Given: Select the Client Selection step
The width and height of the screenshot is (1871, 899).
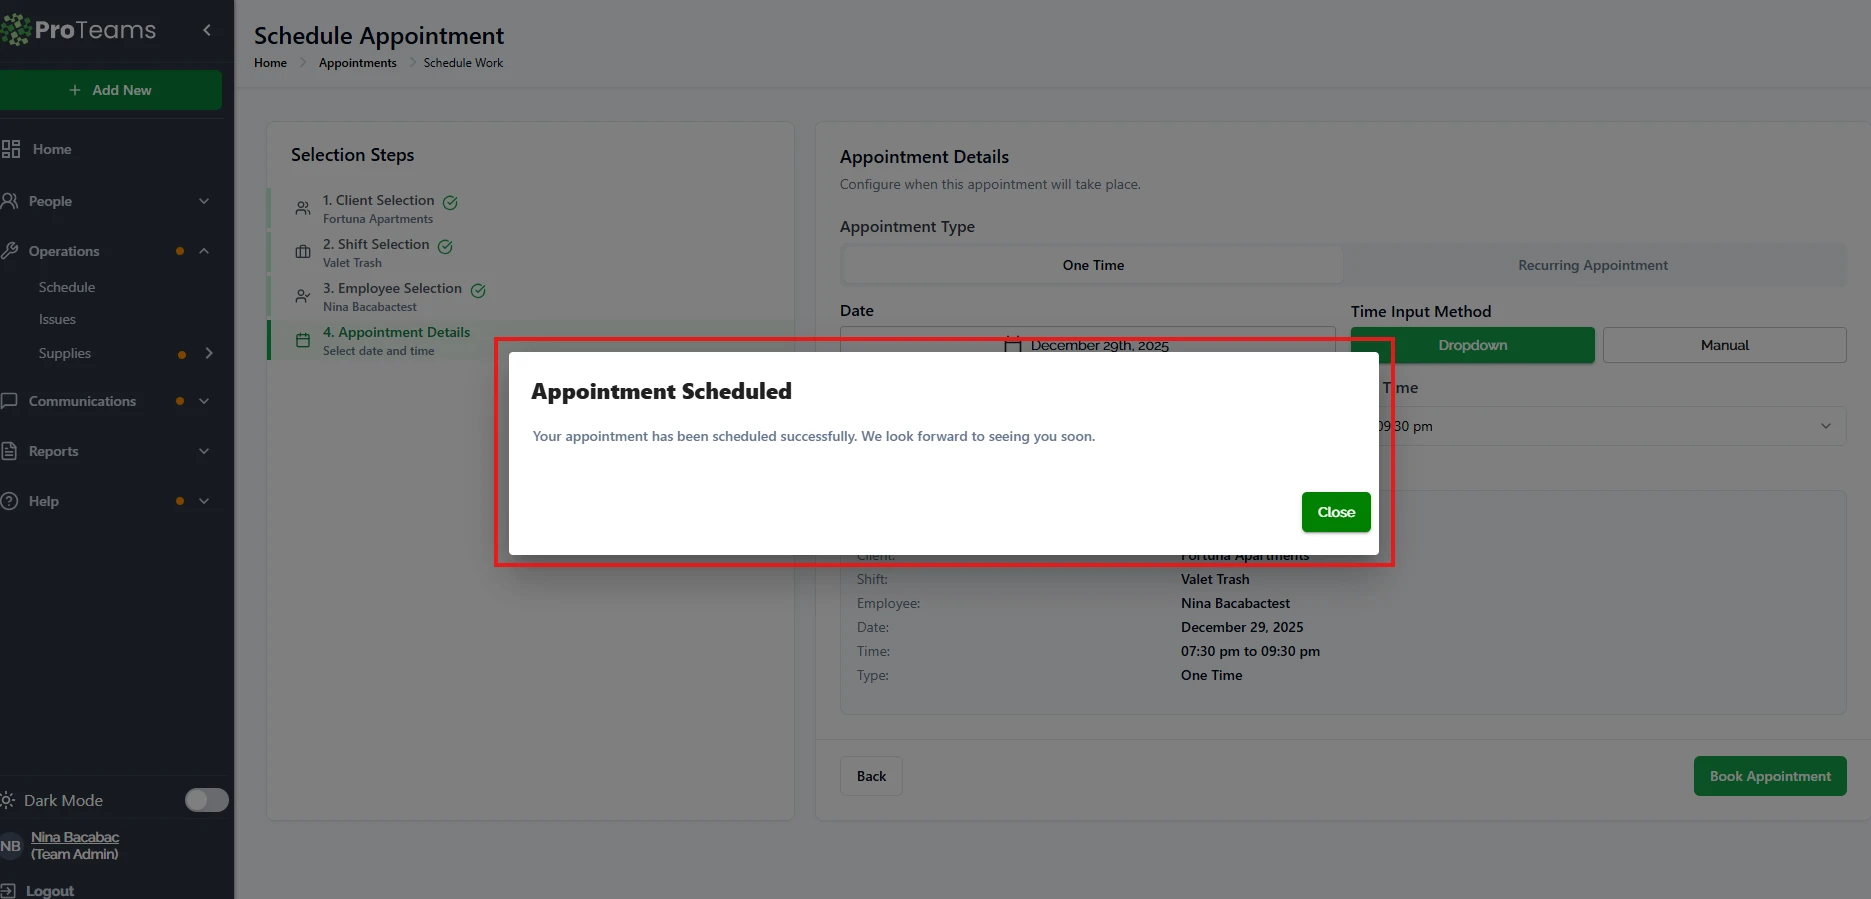Looking at the screenshot, I should (378, 201).
